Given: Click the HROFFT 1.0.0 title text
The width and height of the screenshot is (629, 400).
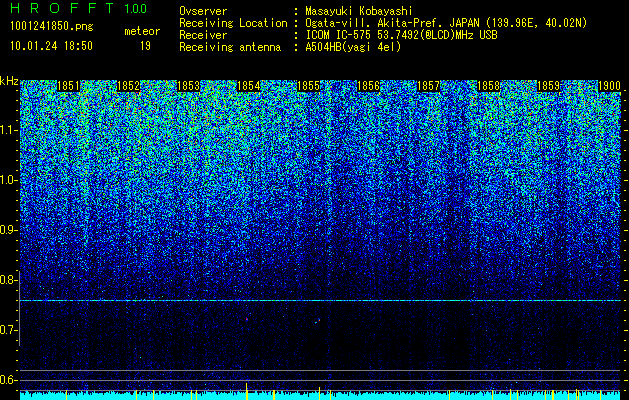Looking at the screenshot, I should tap(79, 8).
